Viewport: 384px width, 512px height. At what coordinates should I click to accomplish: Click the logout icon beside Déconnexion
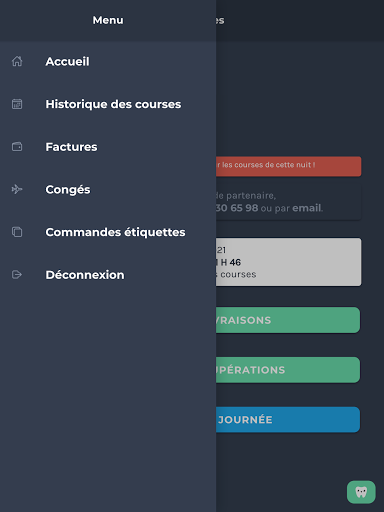point(17,275)
